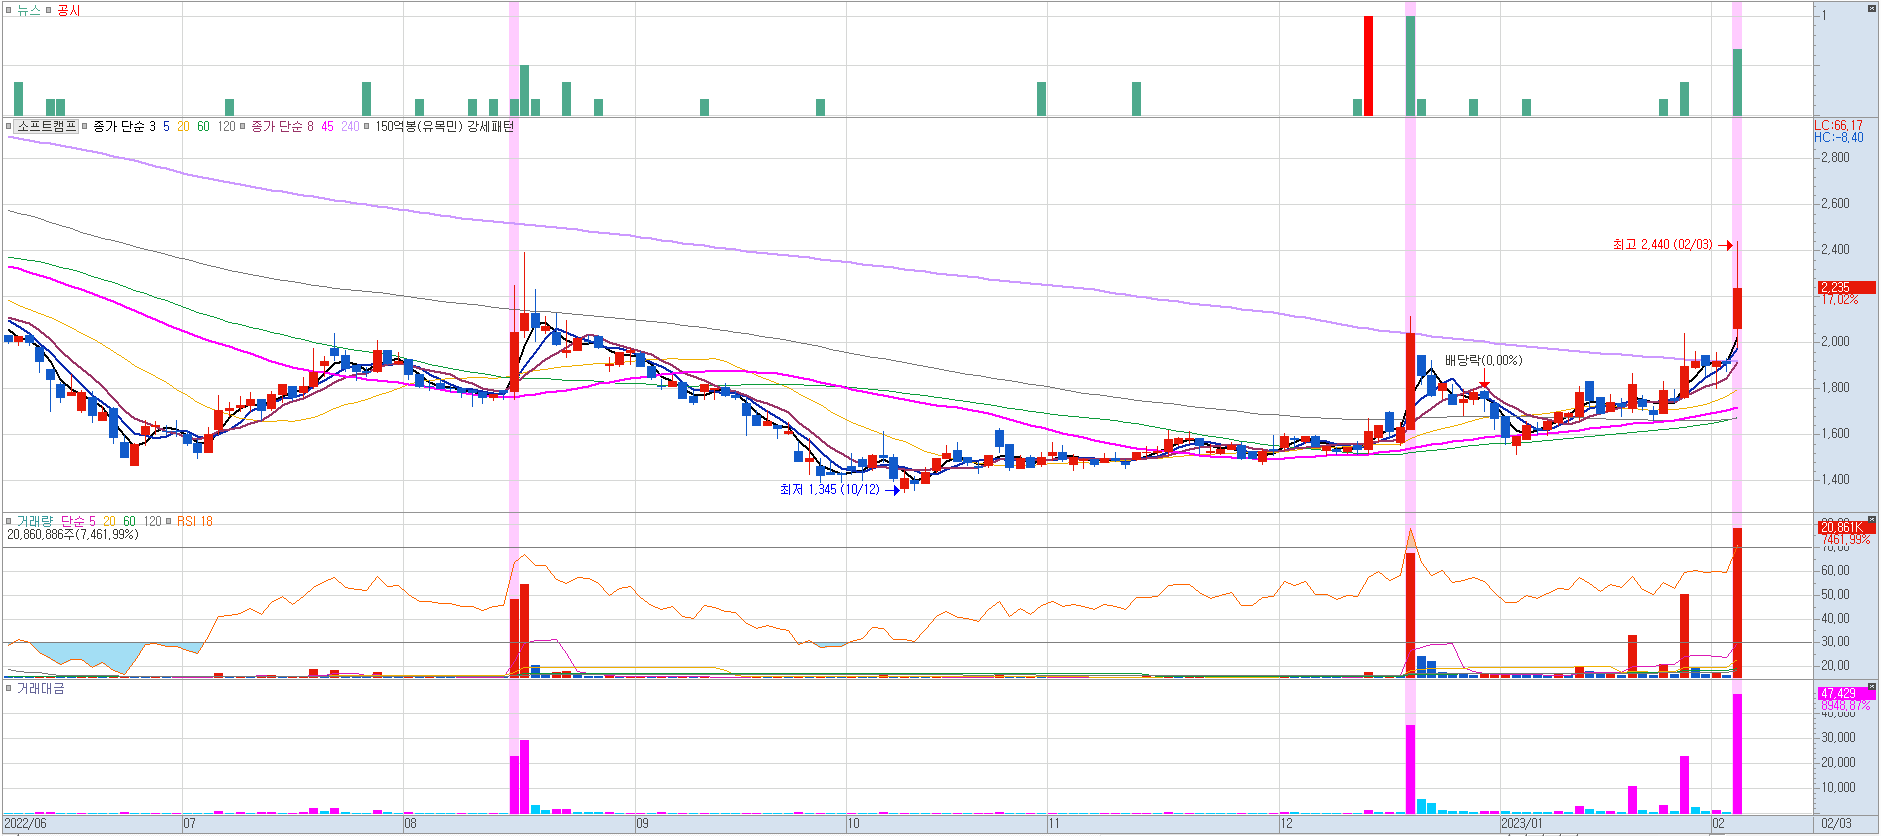The height and width of the screenshot is (836, 1881).
Task: Toggle marker before 종가 단순 8 legend
Action: pos(243,126)
